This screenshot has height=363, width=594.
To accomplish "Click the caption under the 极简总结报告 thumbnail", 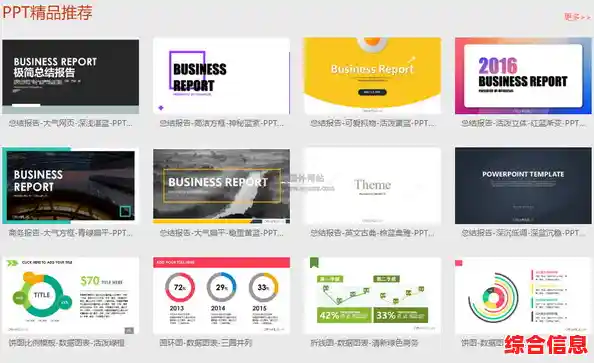I will [70, 123].
